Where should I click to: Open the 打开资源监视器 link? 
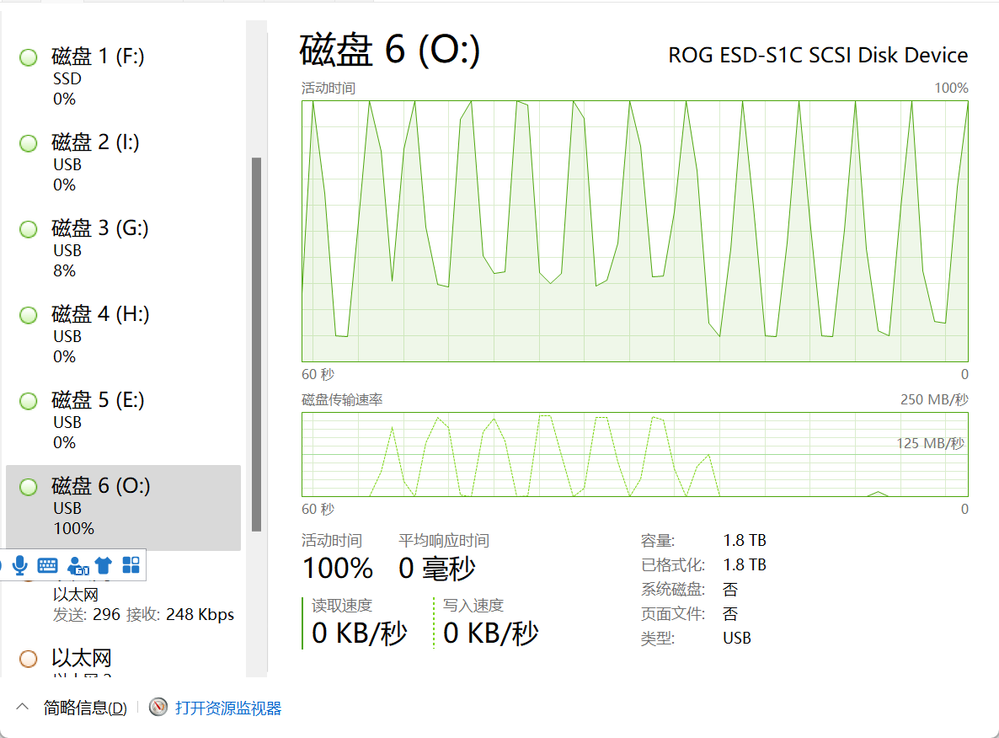pos(228,708)
